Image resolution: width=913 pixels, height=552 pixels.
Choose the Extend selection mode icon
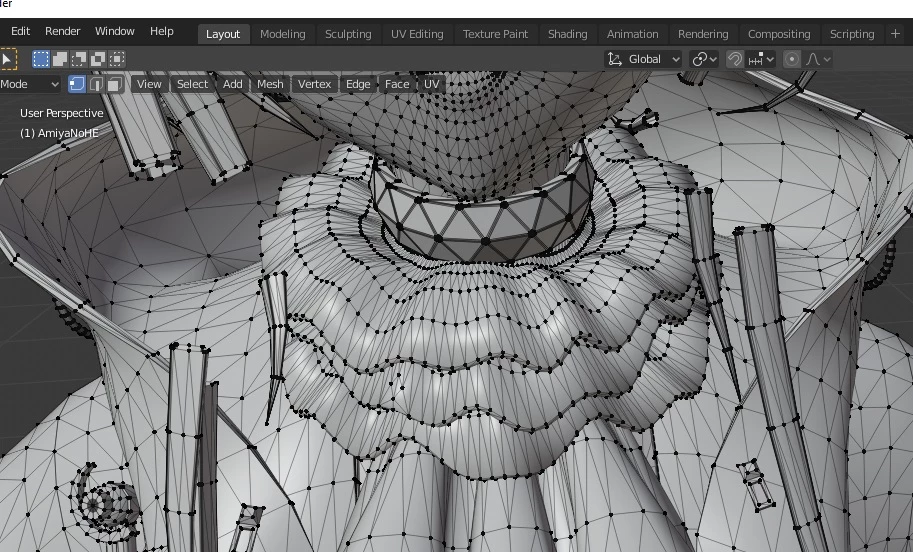60,59
